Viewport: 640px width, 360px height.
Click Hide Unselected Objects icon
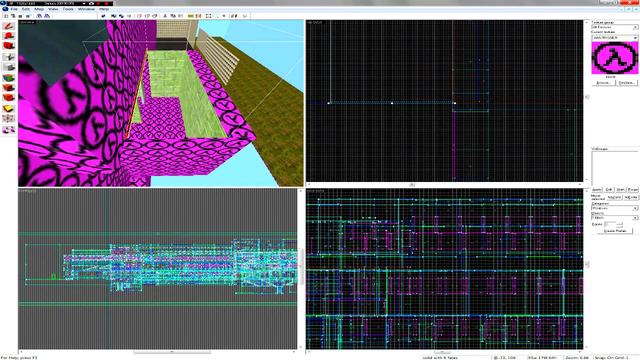point(148,16)
